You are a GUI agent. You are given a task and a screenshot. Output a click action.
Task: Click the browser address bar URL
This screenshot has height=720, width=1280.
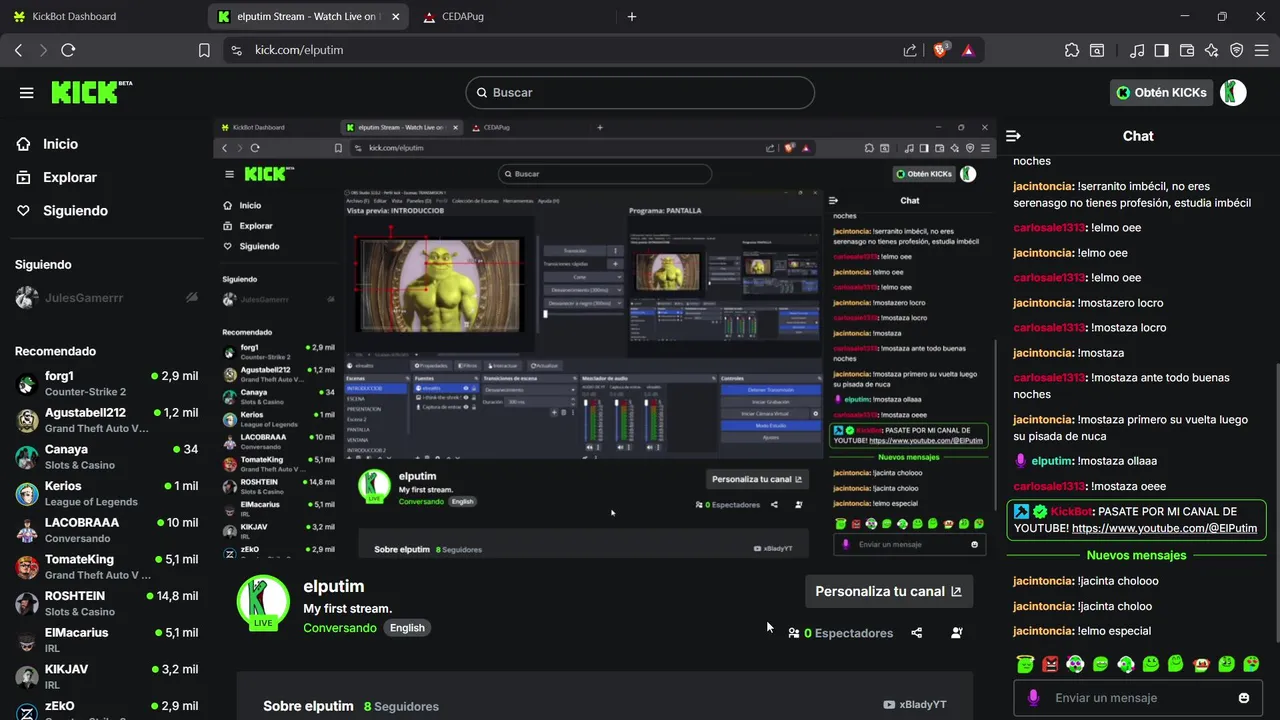pos(299,50)
